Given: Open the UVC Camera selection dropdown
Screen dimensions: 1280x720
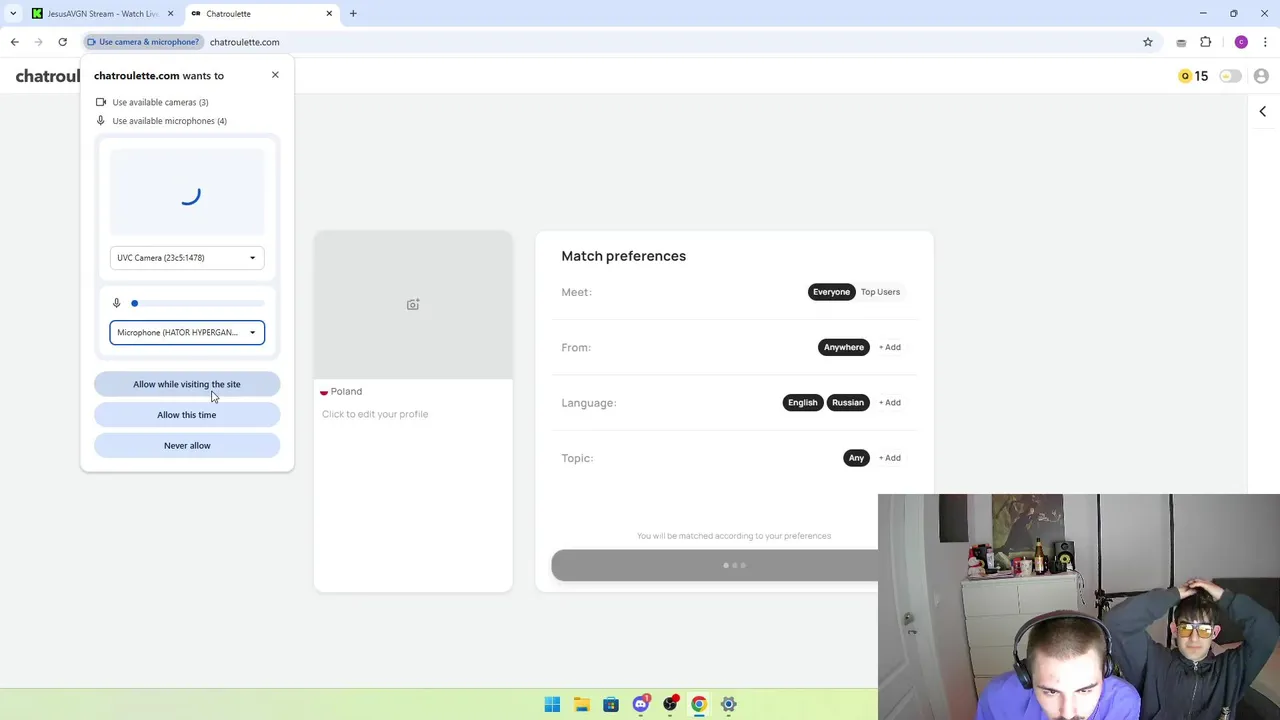Looking at the screenshot, I should (187, 258).
